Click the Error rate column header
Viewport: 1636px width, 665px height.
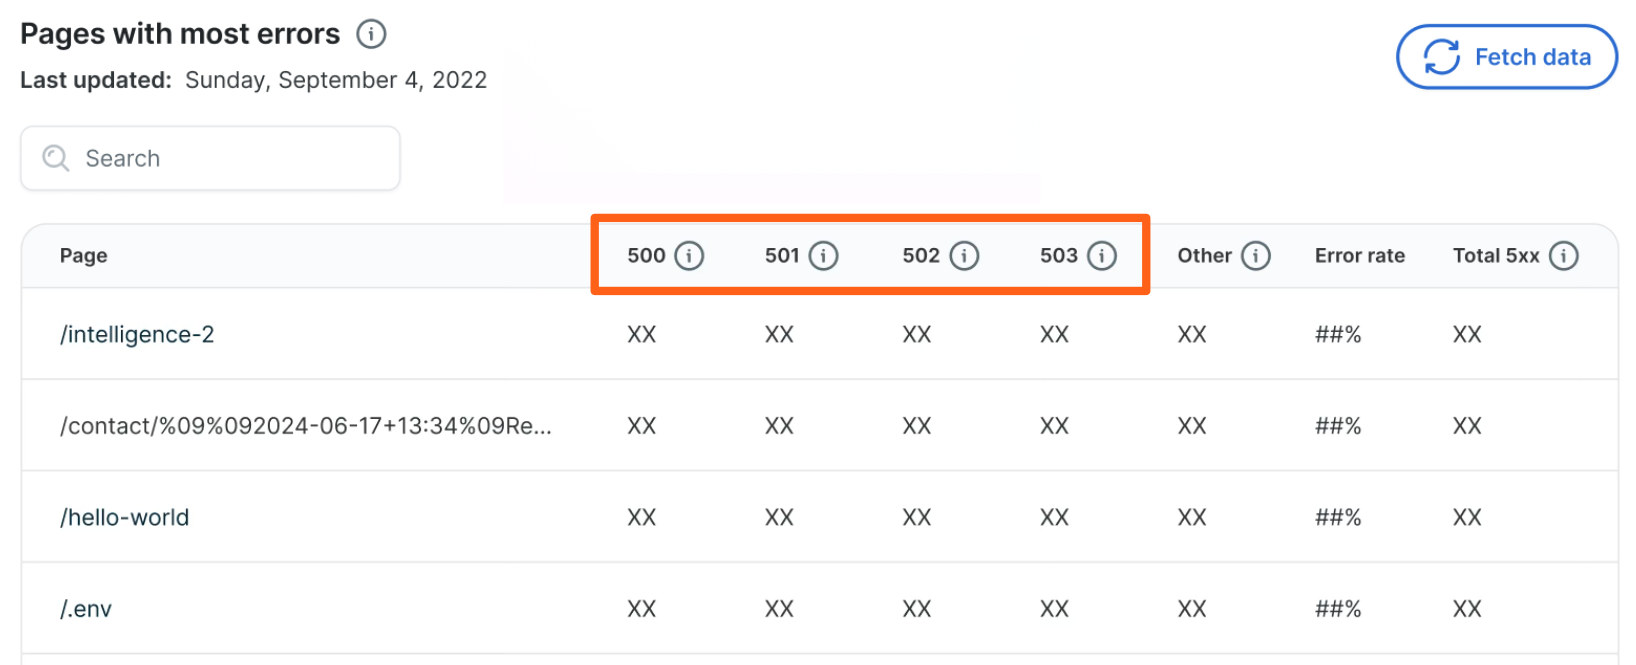(1359, 256)
